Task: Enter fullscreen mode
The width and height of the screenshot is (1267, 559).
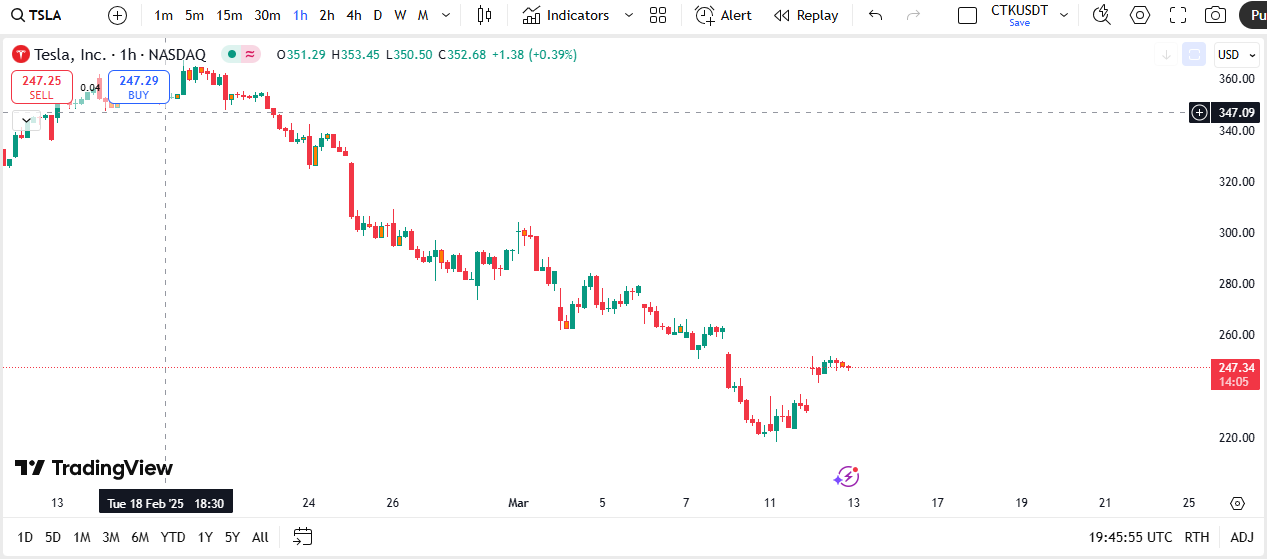Action: click(1178, 15)
